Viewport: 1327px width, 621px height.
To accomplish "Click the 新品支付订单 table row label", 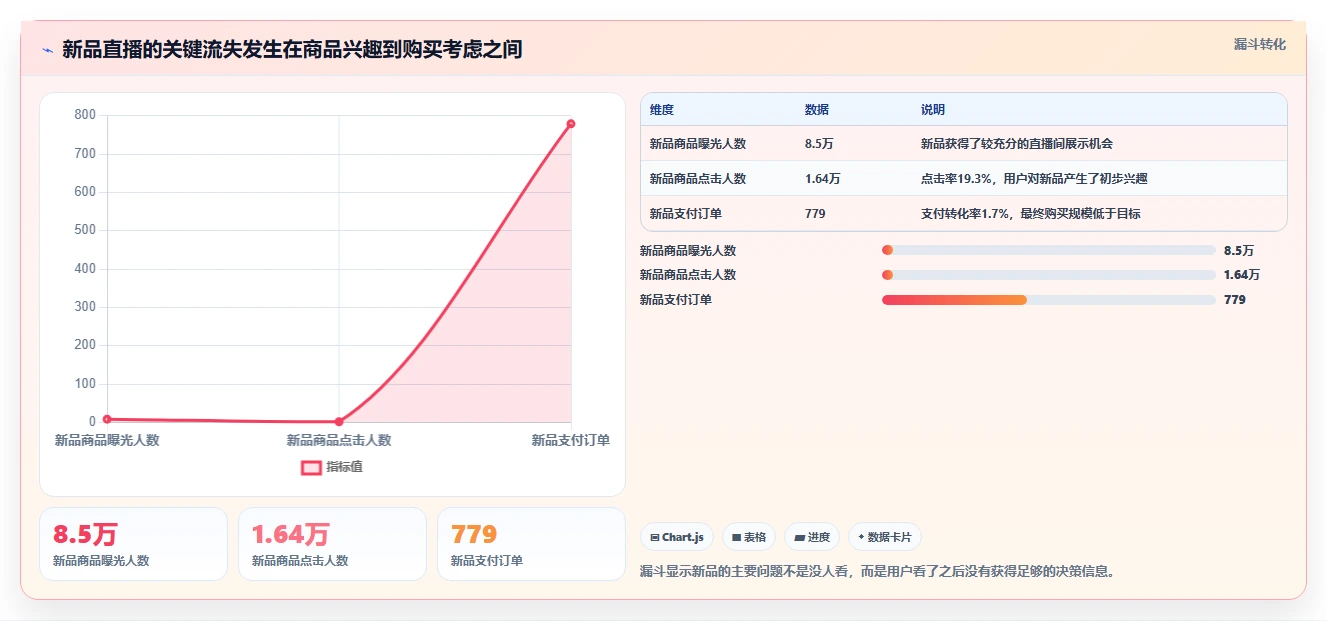I will [686, 214].
